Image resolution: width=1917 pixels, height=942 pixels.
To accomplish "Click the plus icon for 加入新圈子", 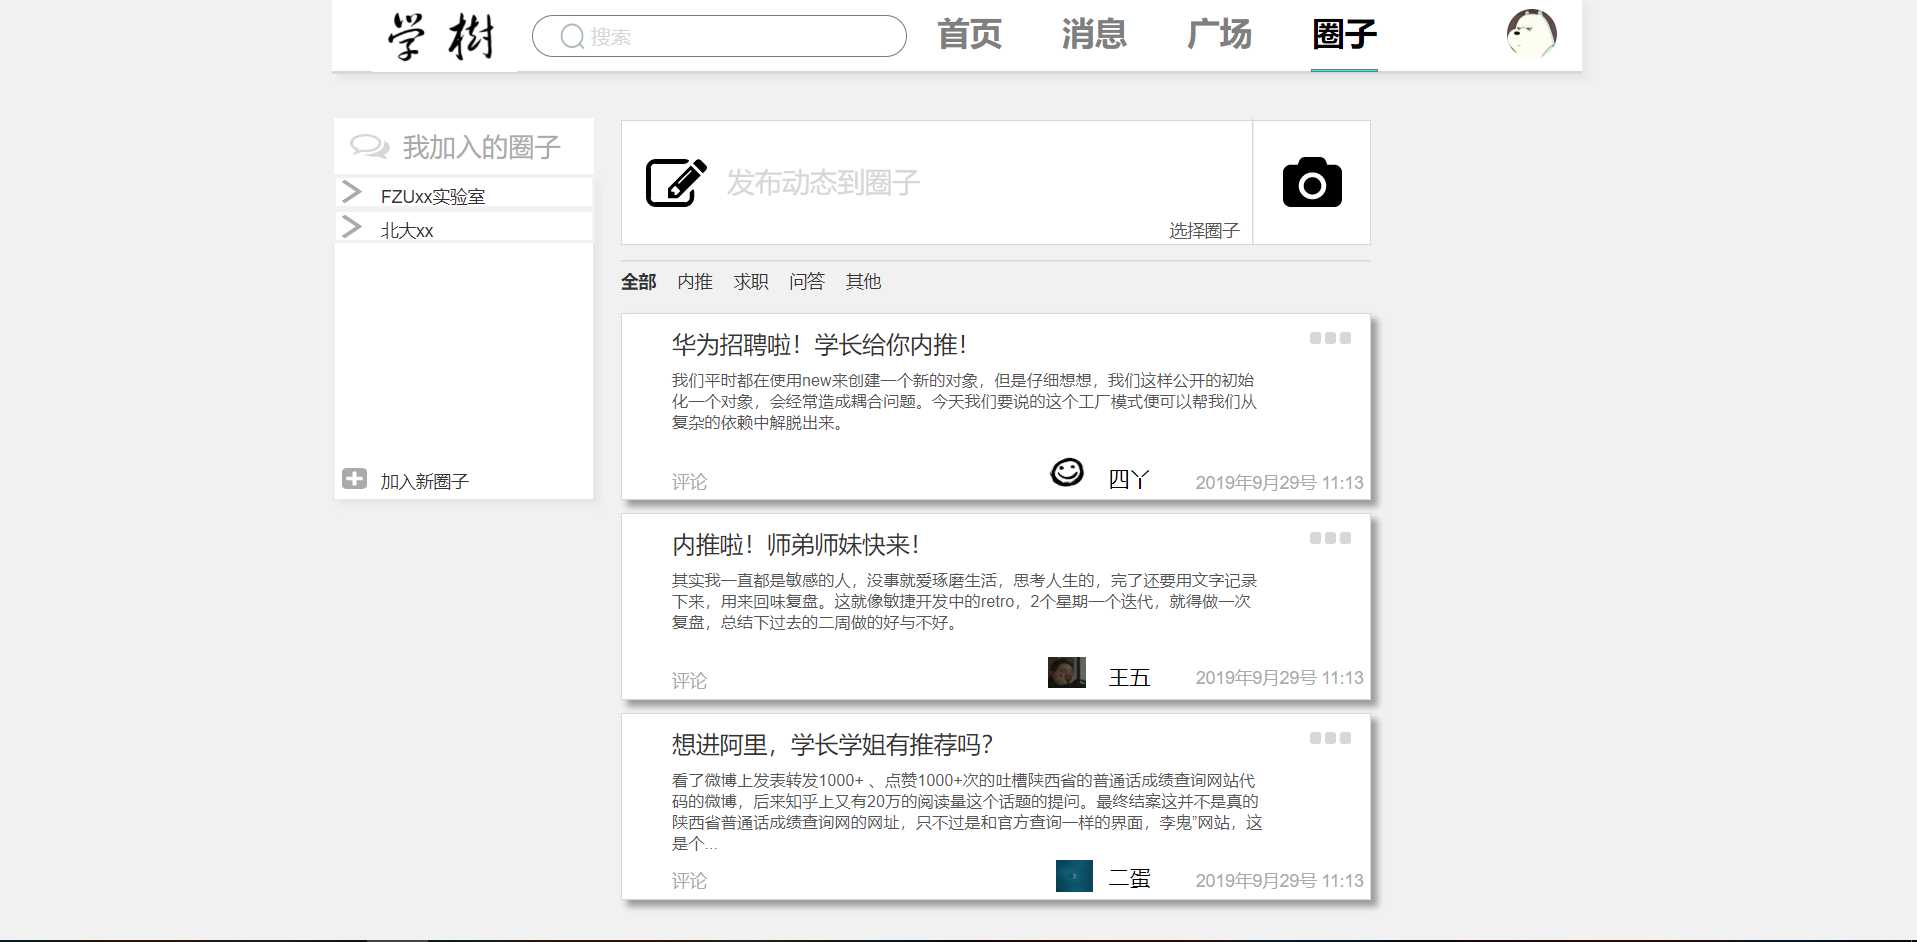I will coord(354,479).
